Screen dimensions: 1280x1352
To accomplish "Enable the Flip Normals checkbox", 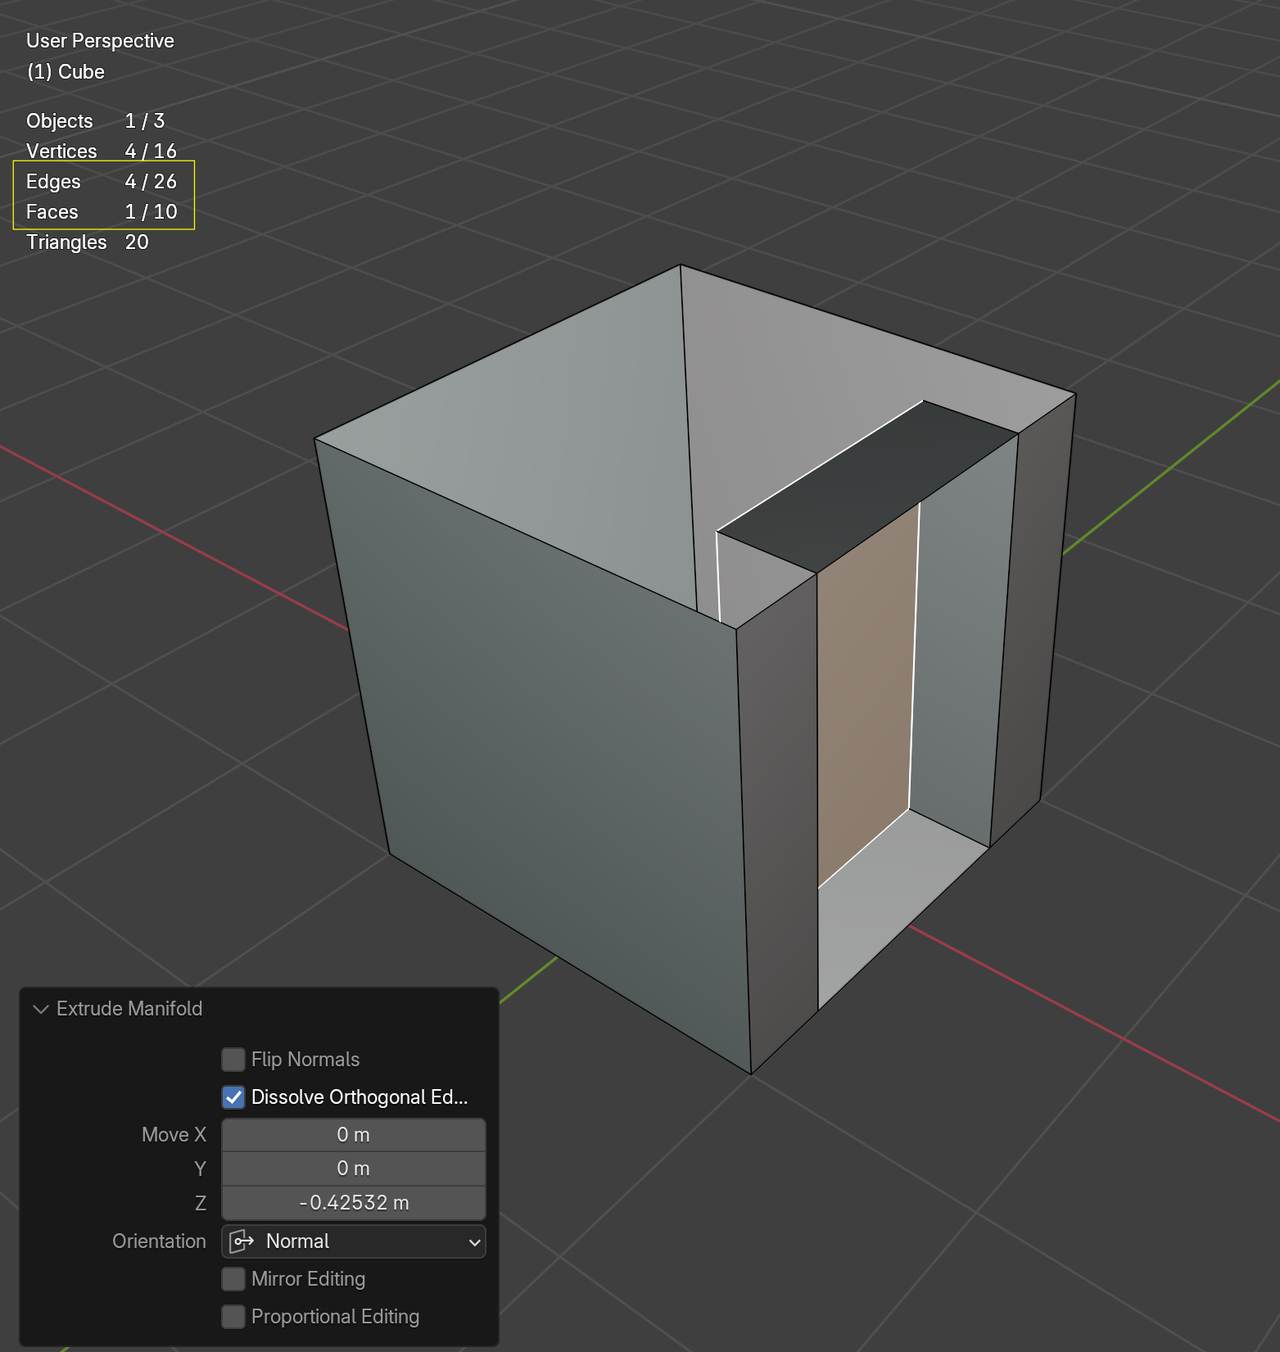I will point(232,1059).
